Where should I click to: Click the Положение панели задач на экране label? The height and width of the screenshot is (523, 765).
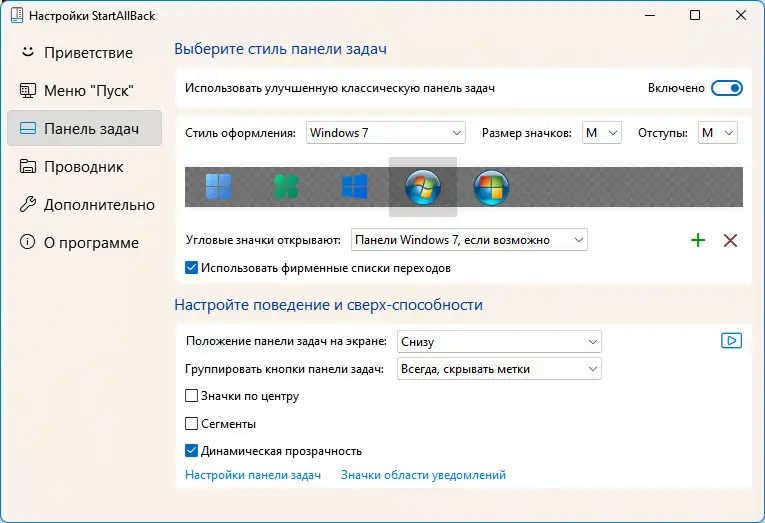pos(286,341)
